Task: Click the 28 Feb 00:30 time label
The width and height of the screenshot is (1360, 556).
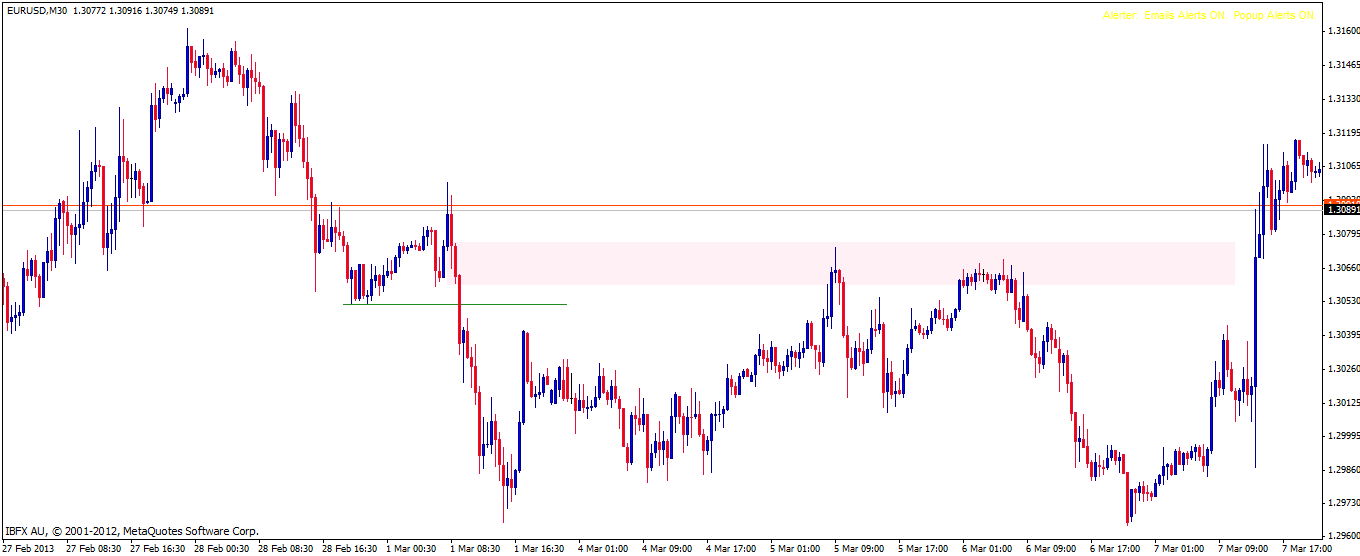Action: pos(221,549)
